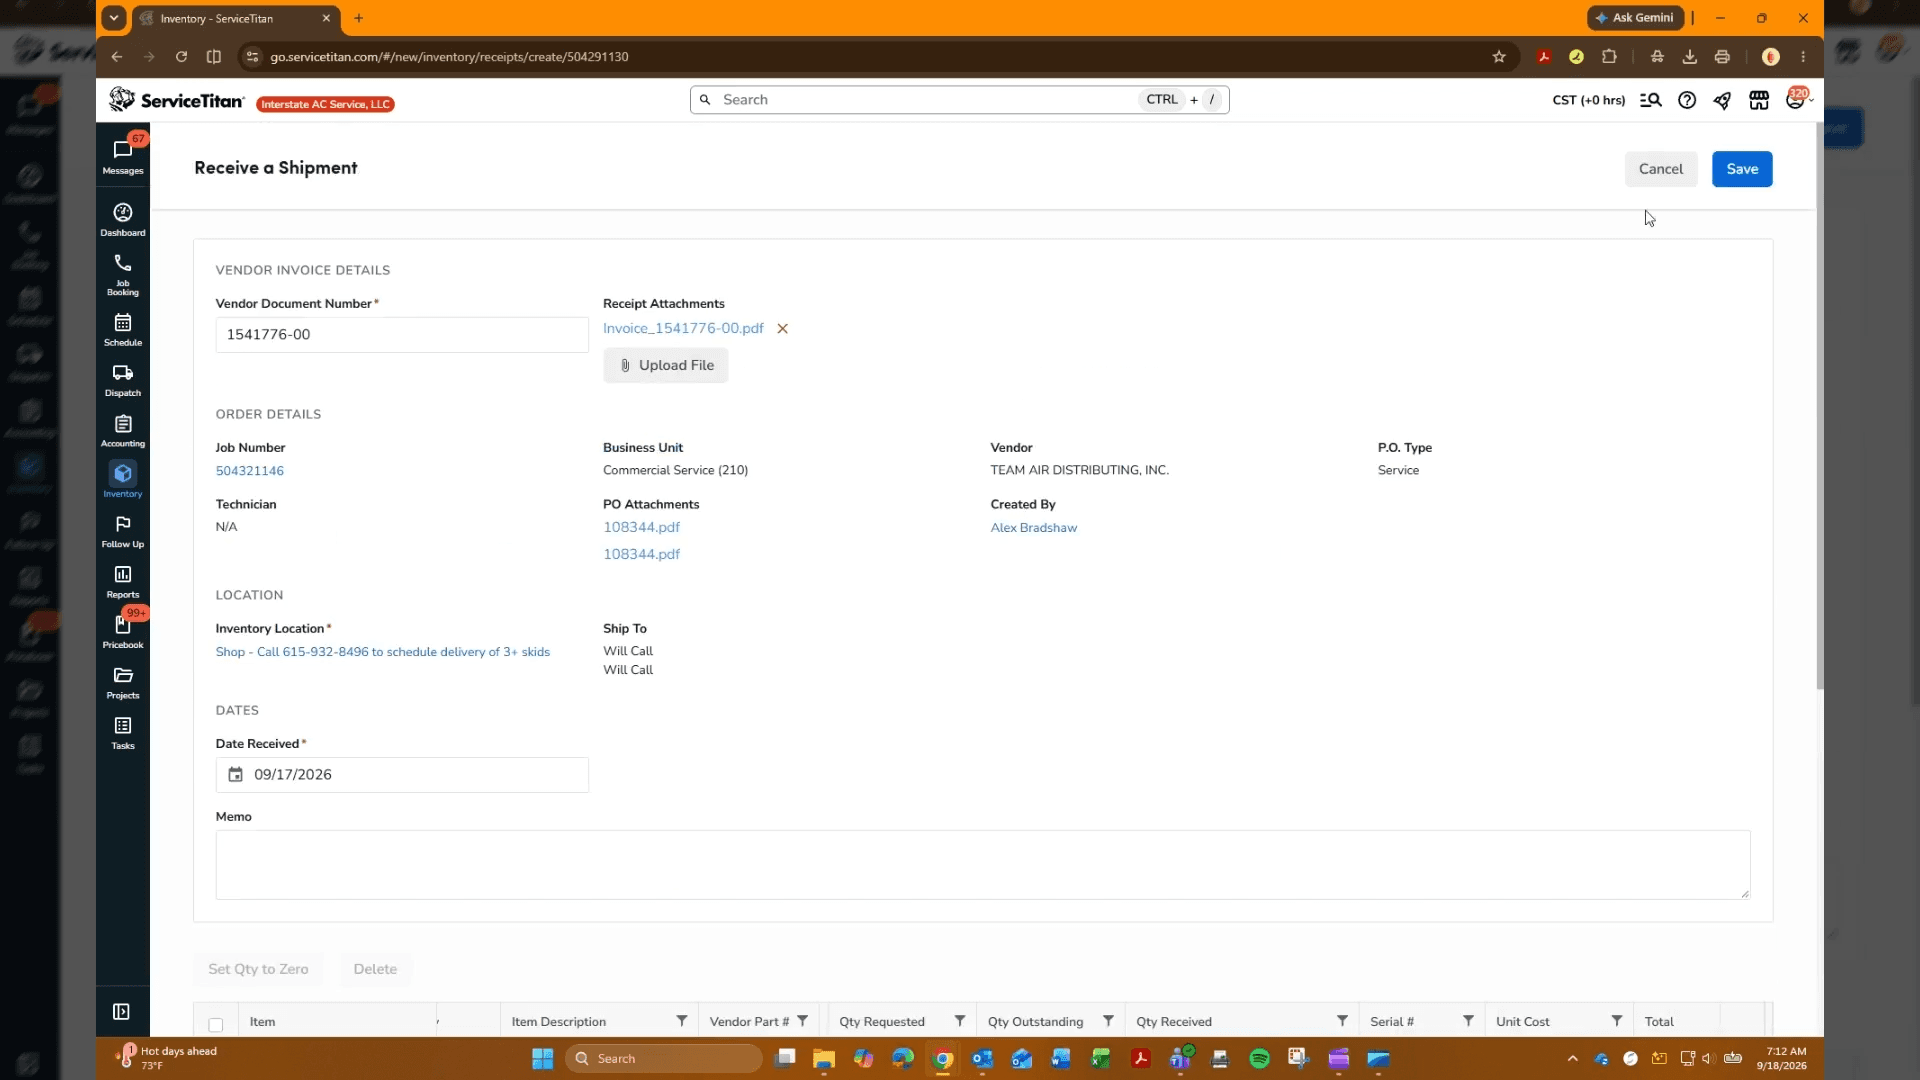Remove the Invoice_1541776-00.pdf attachment
Image resolution: width=1920 pixels, height=1080 pixels.
coord(783,329)
